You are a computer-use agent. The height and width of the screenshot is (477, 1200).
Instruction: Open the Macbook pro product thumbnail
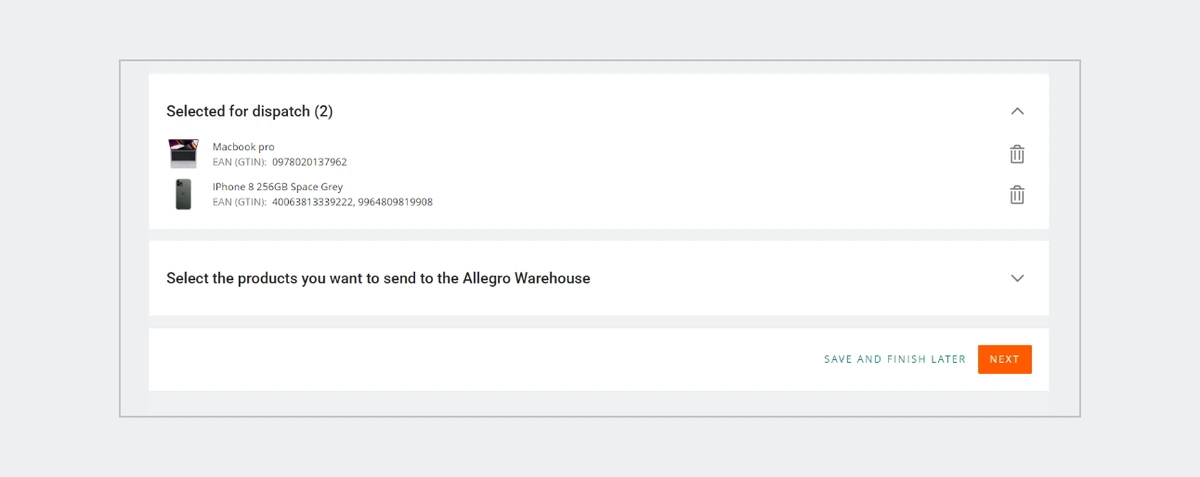183,154
